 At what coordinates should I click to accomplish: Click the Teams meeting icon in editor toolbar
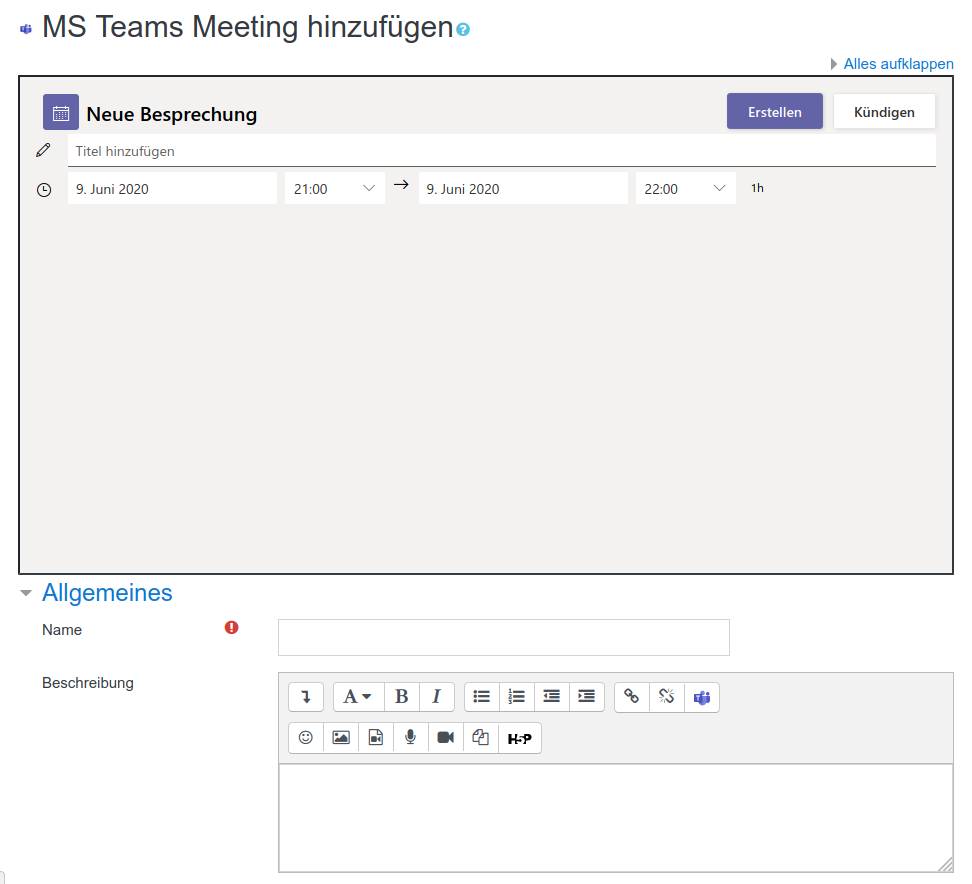702,697
